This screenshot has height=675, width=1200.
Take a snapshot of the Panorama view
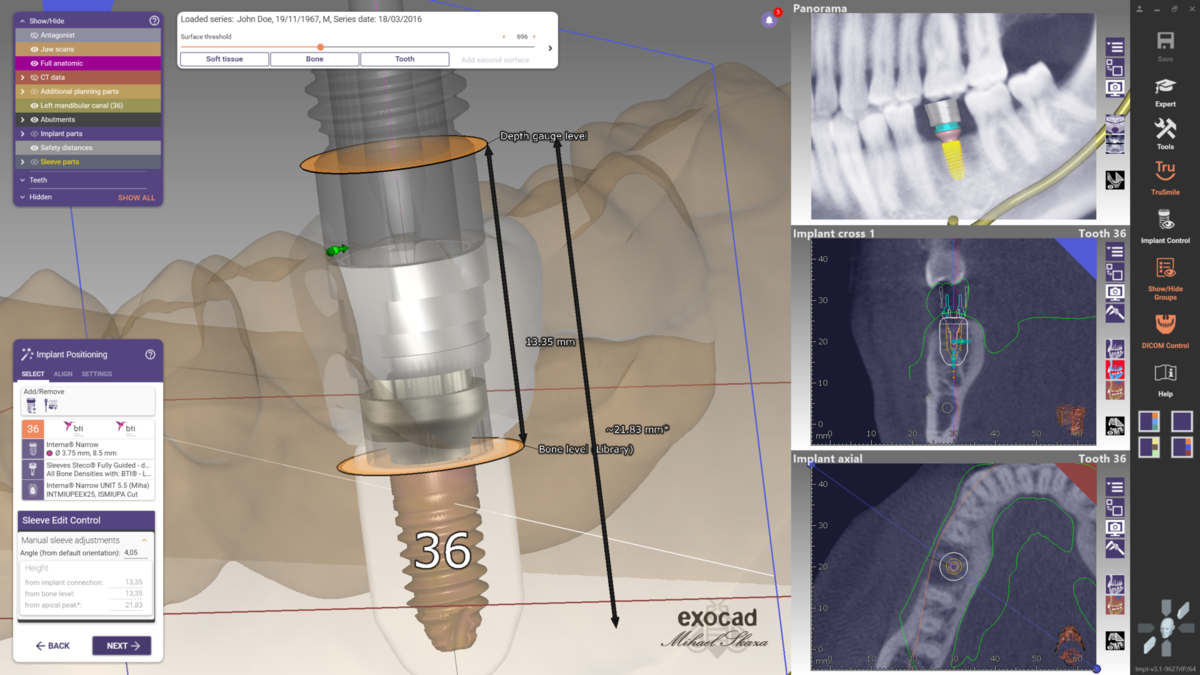[x=1115, y=88]
